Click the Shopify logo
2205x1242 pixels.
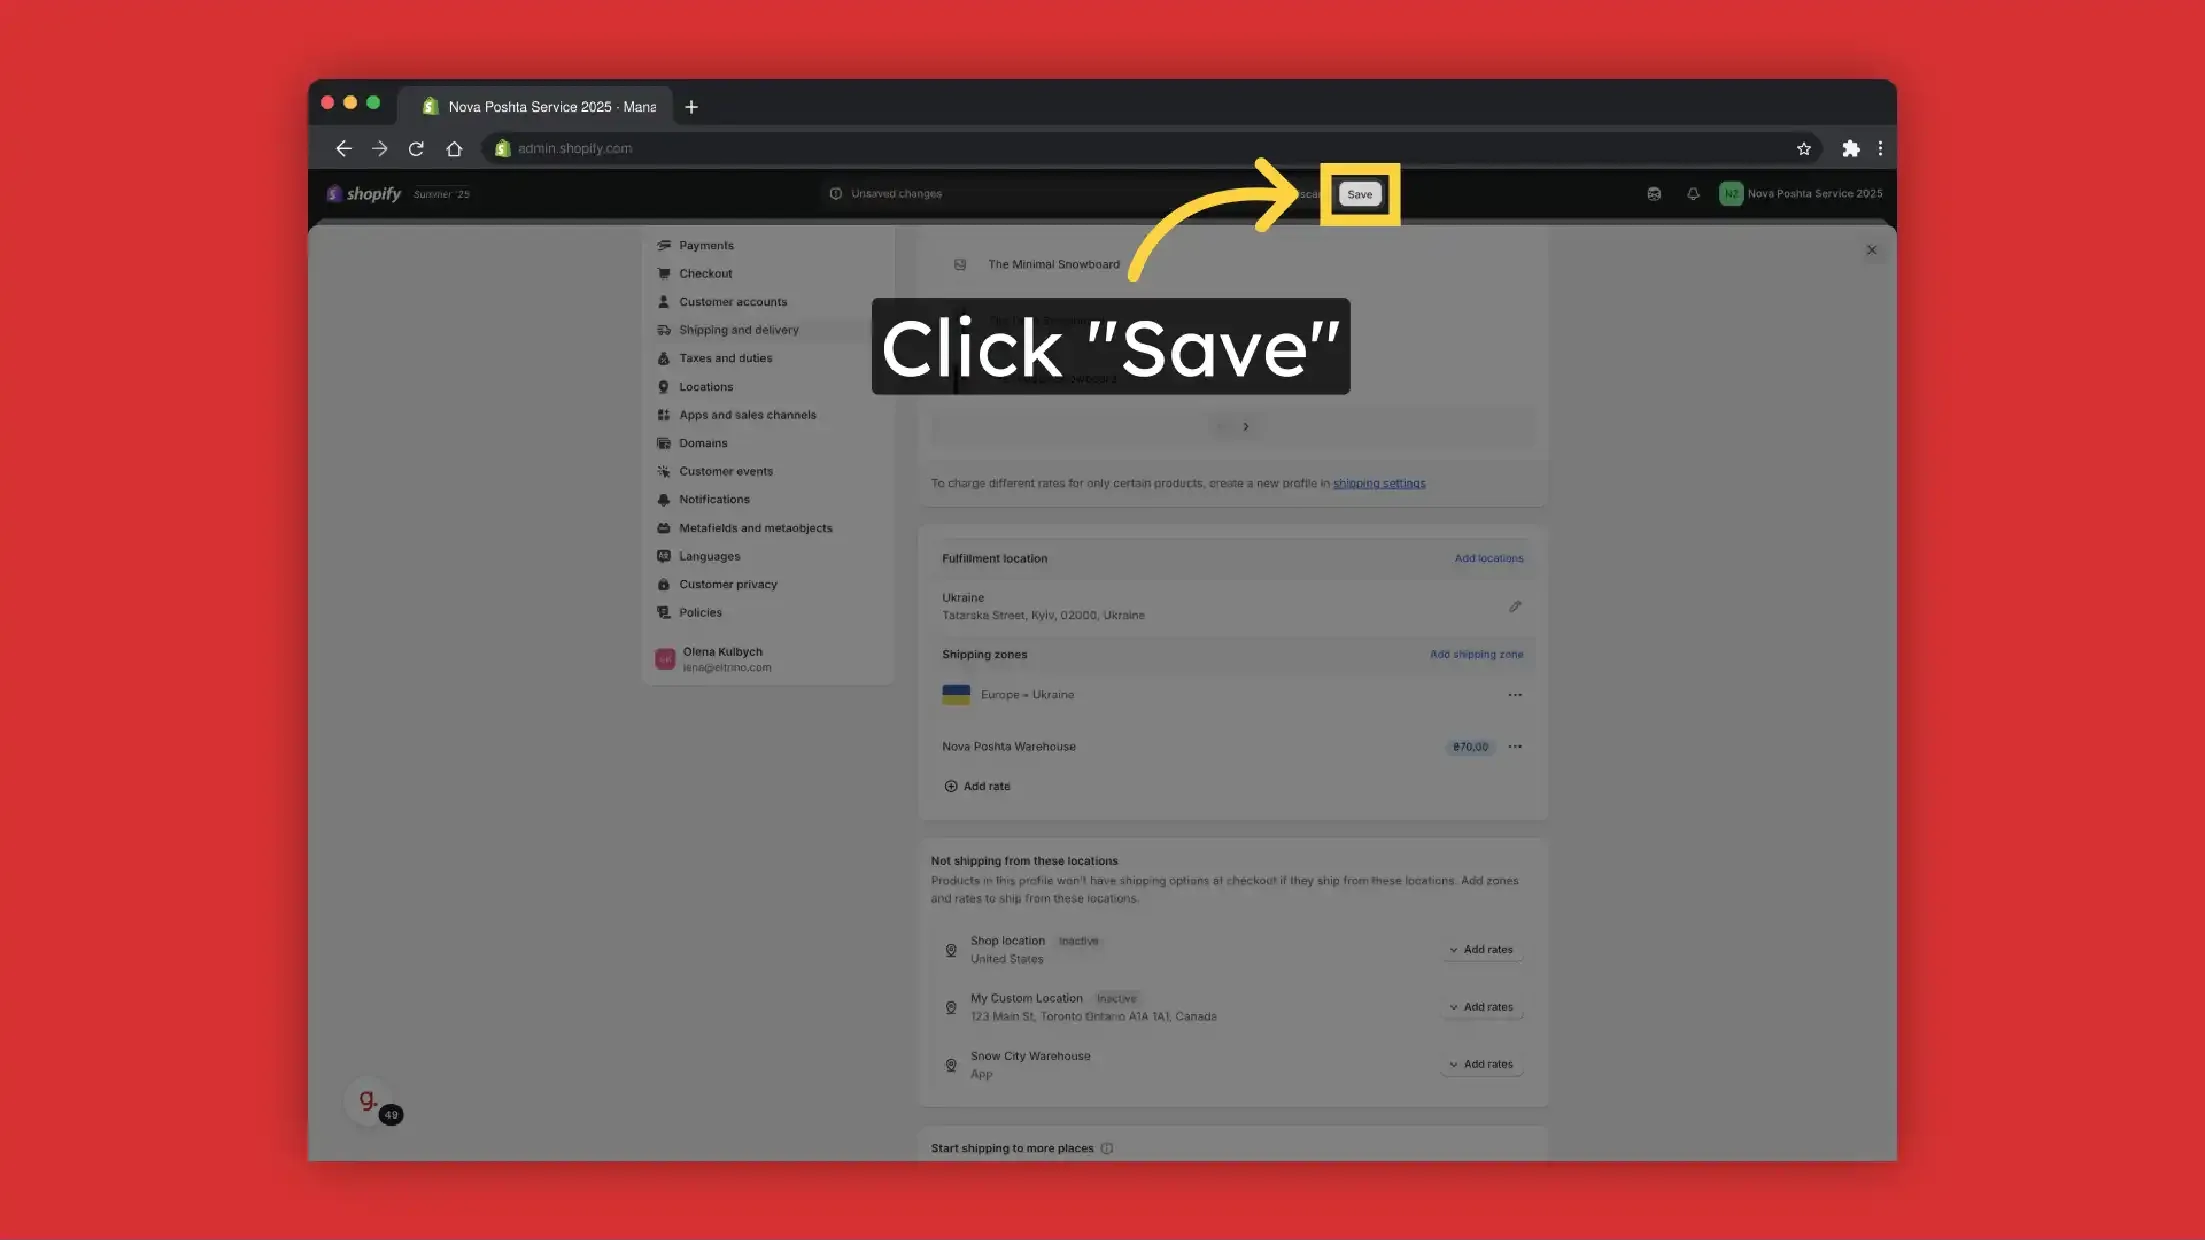click(364, 194)
